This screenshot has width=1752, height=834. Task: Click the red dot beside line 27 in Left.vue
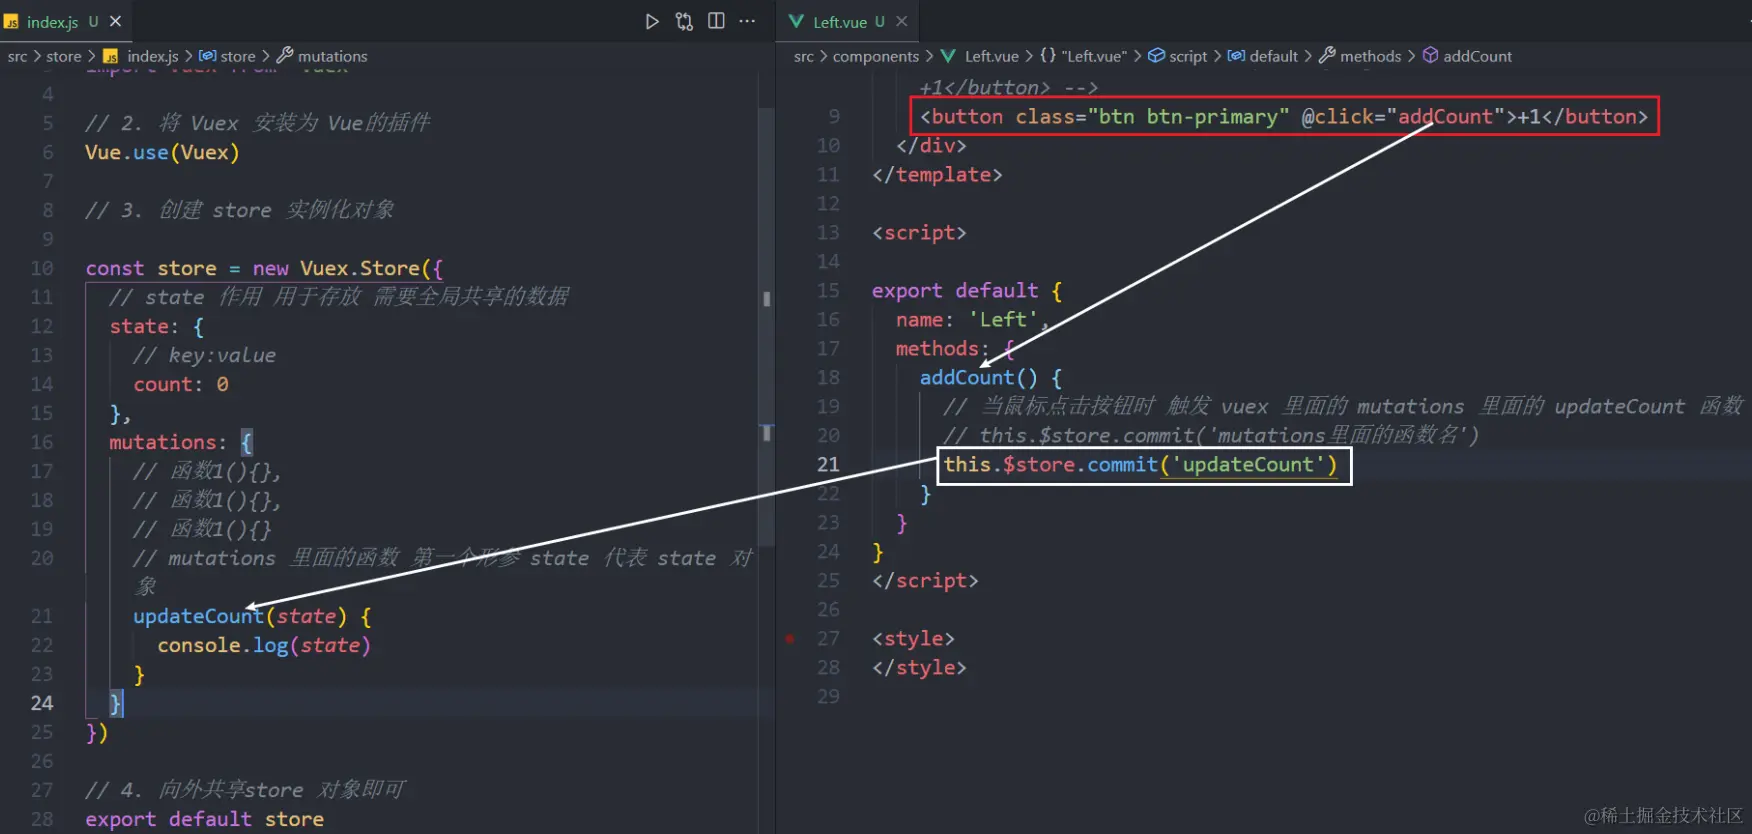coord(790,638)
